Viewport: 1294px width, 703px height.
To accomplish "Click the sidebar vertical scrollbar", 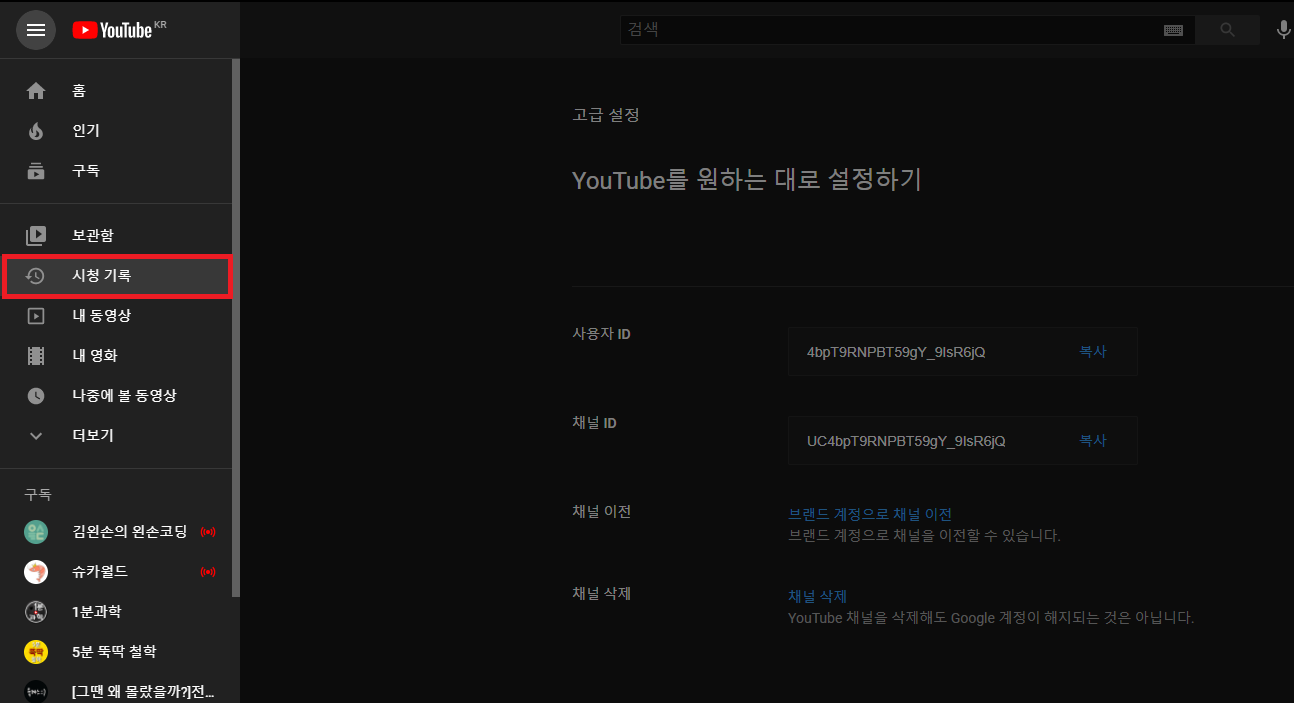I will (x=236, y=328).
